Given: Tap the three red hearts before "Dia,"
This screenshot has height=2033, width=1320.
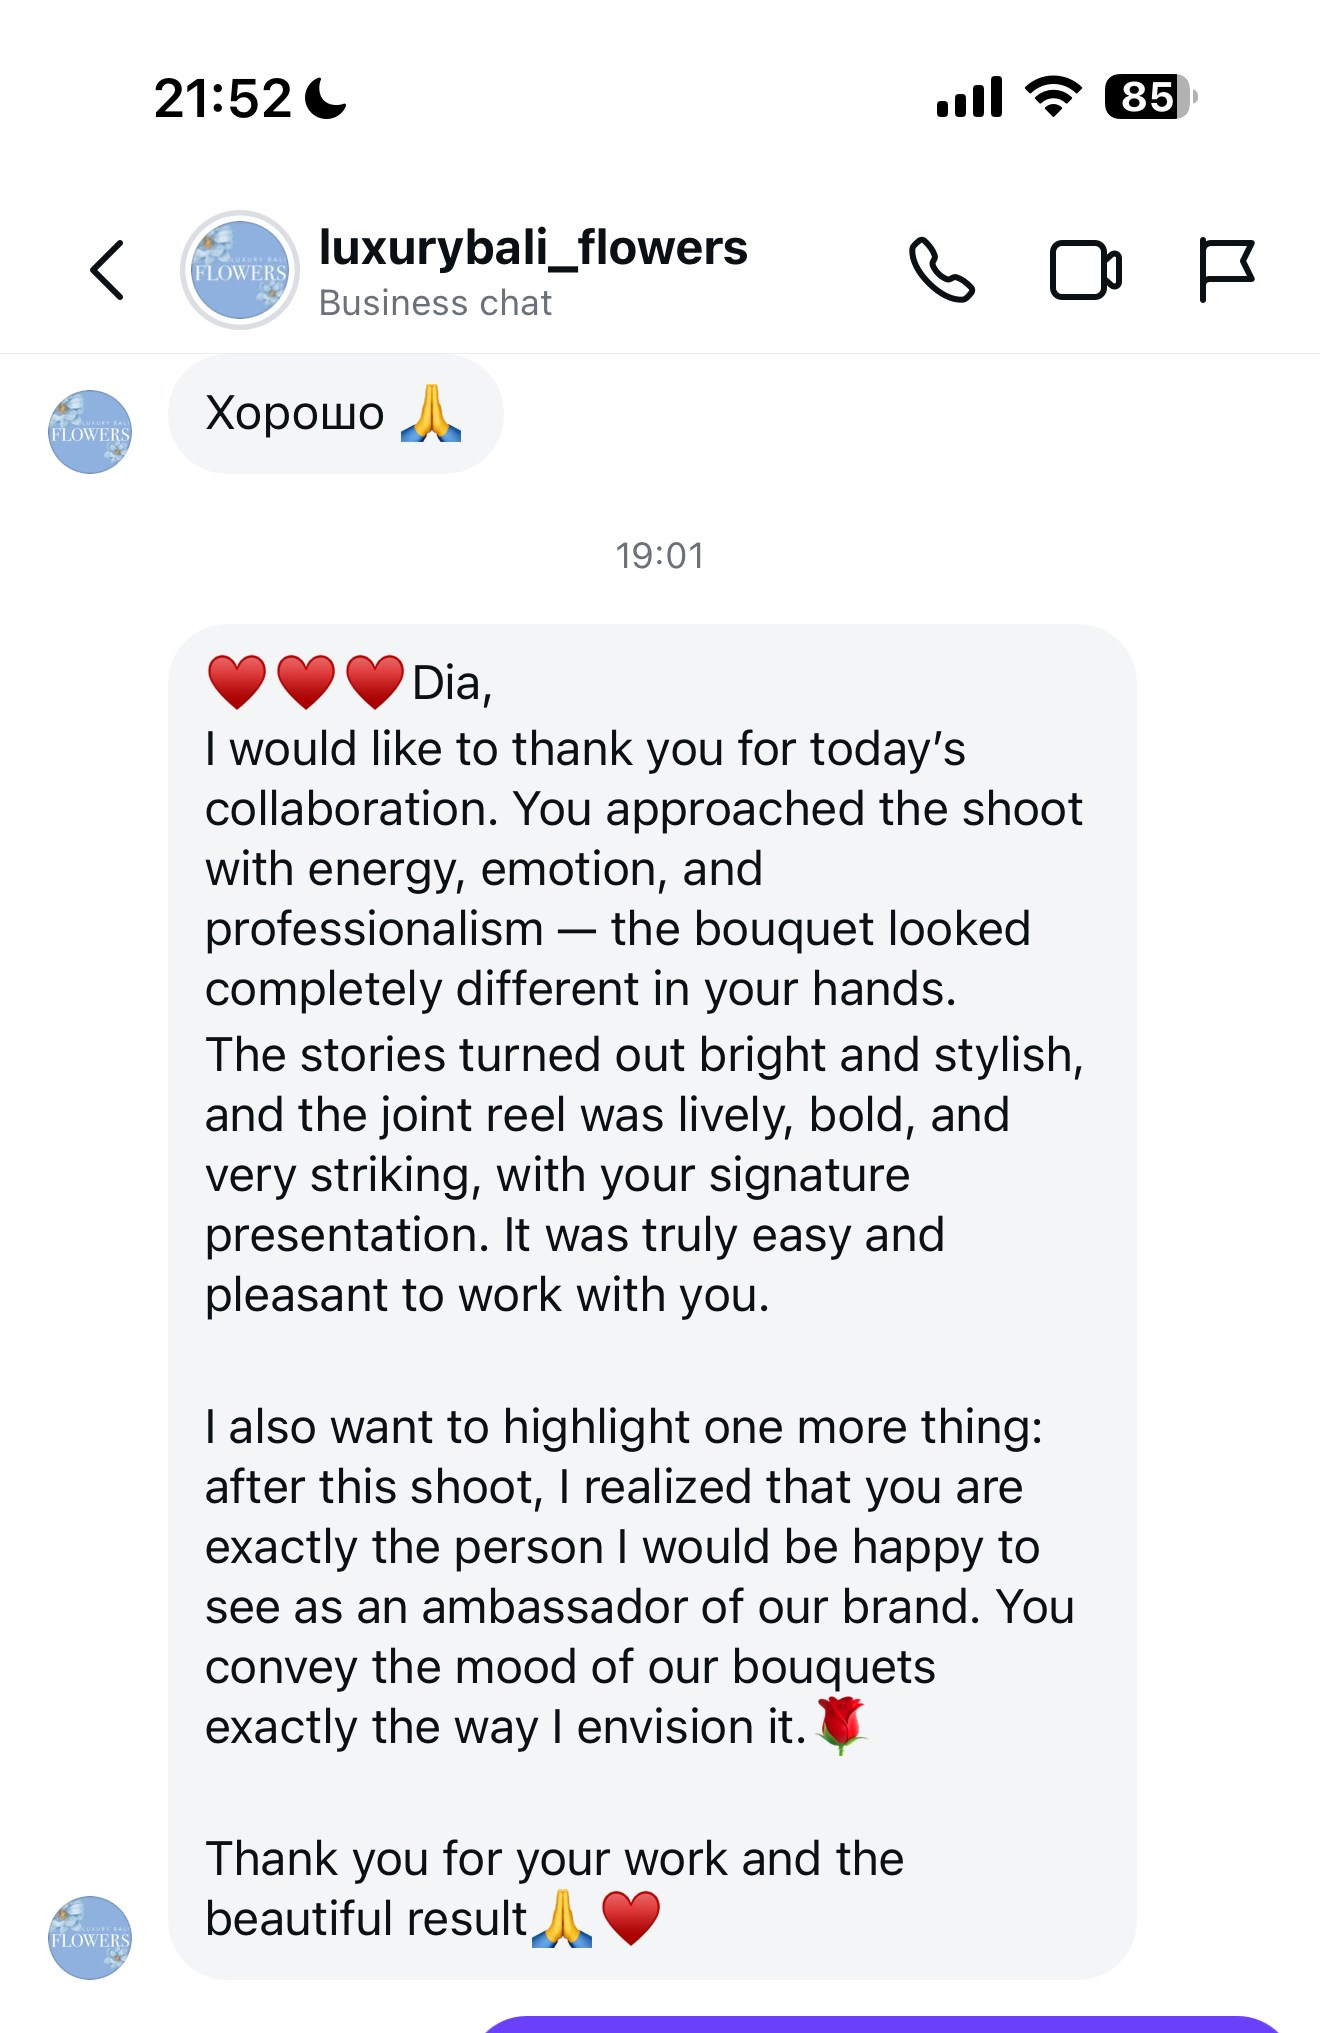Looking at the screenshot, I should pos(305,682).
